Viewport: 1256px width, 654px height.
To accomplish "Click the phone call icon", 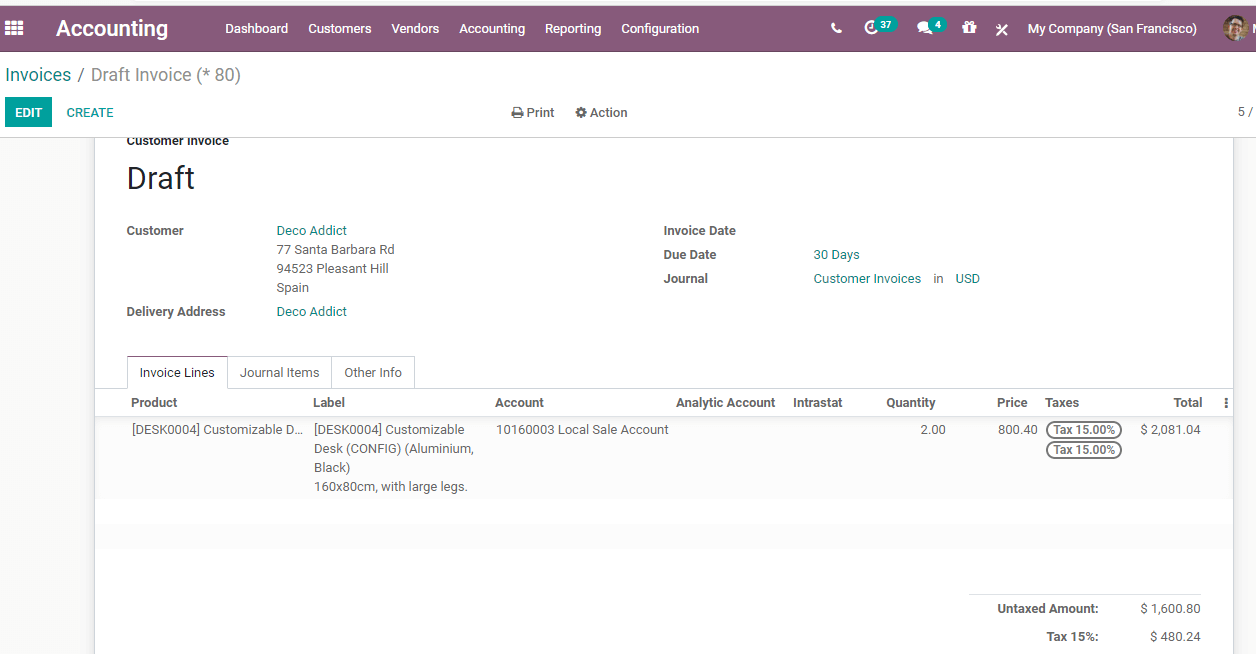I will click(836, 29).
